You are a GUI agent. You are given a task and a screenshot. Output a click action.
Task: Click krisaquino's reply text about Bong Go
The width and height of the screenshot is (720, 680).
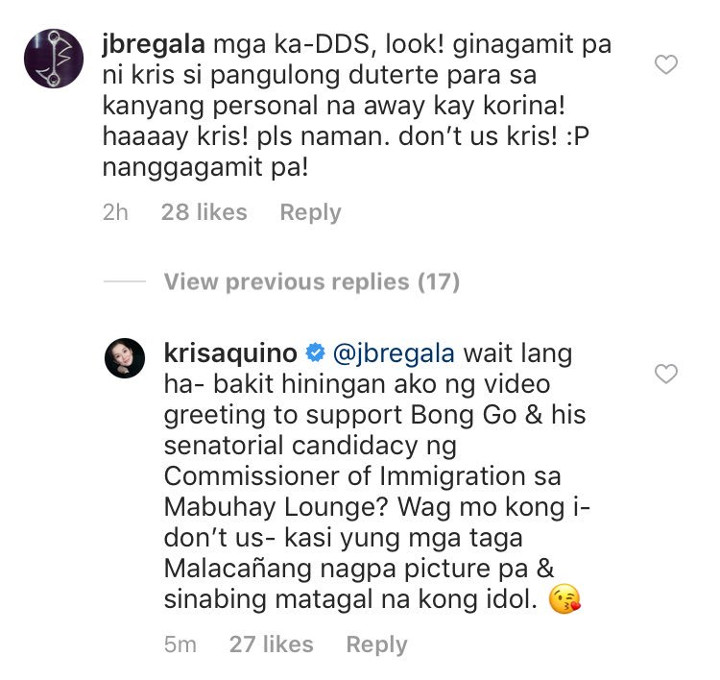(377, 477)
